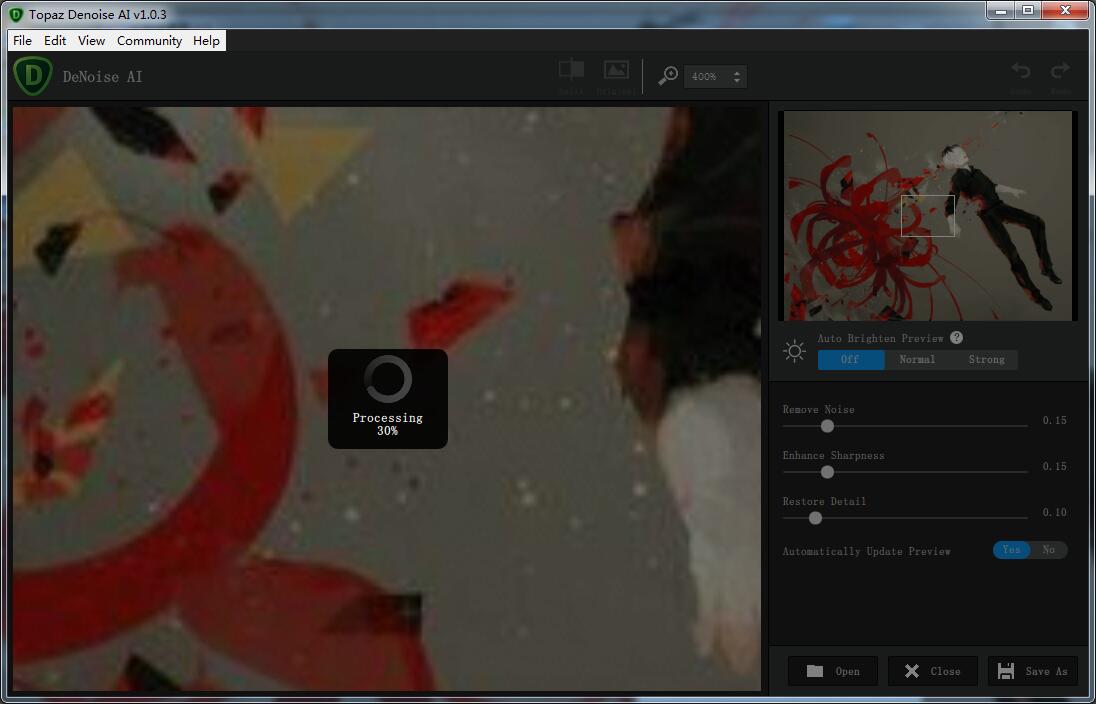Click the zoom magnifier icon
1096x704 pixels.
668,76
